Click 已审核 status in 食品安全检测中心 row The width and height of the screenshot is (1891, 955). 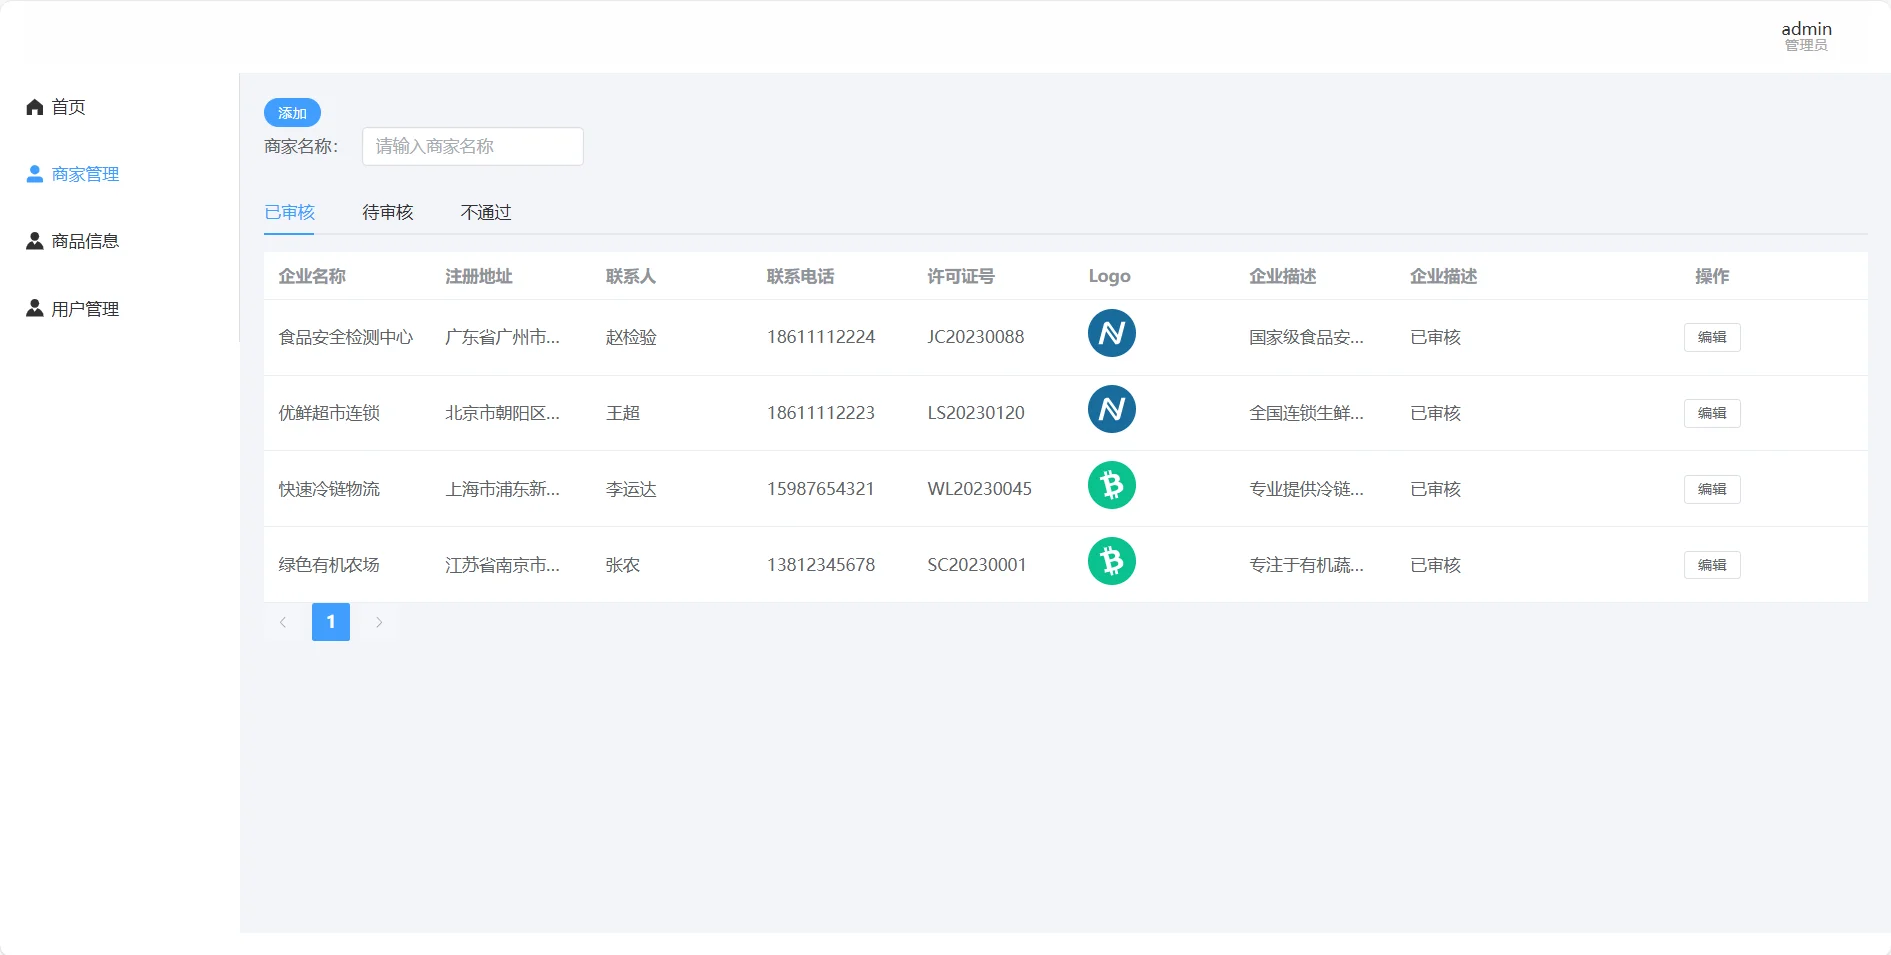1436,337
